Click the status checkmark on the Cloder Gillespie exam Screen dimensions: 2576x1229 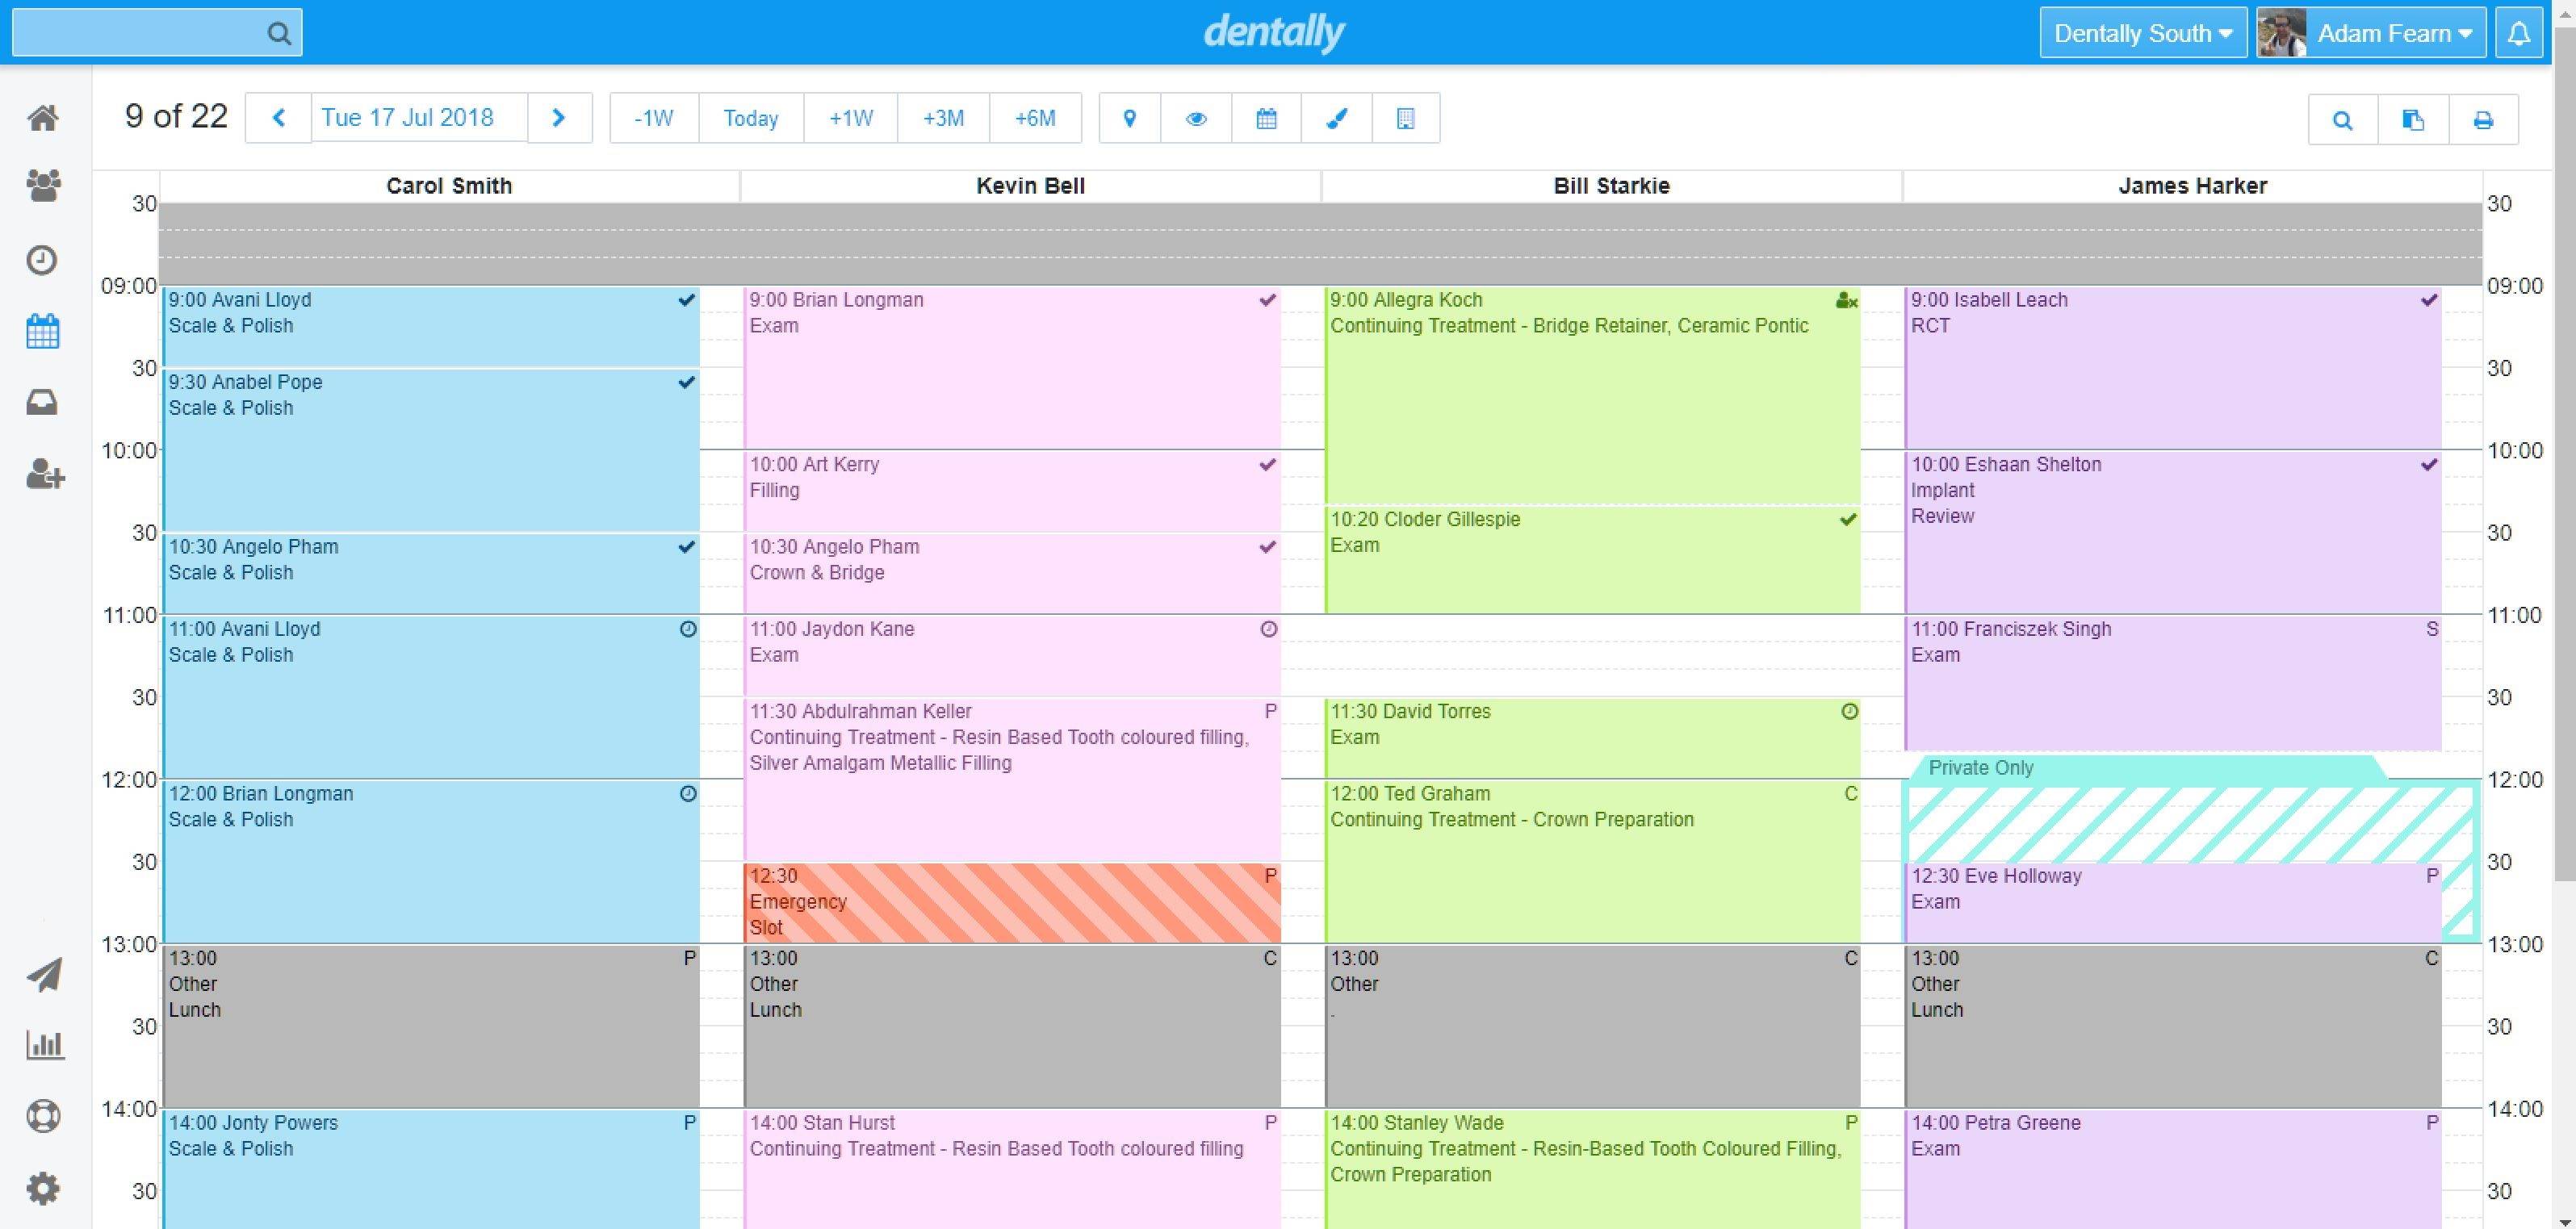click(x=1848, y=519)
